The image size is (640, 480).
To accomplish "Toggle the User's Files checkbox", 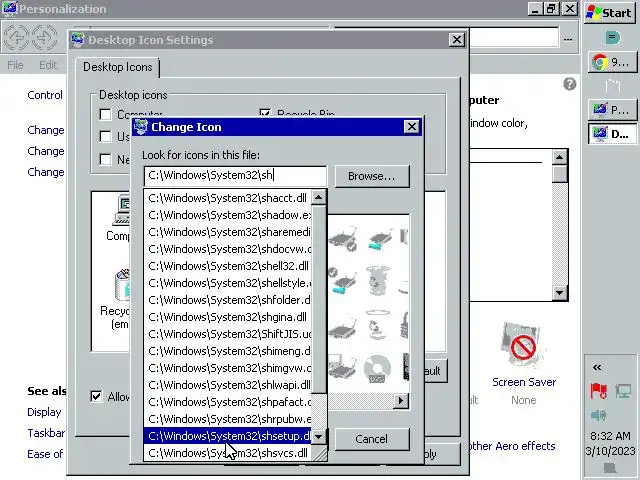I will pyautogui.click(x=105, y=136).
